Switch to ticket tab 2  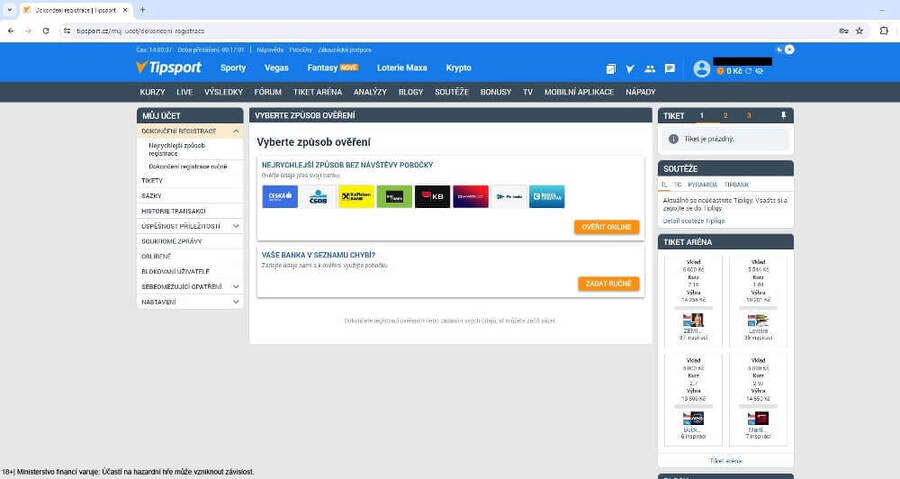tap(725, 115)
